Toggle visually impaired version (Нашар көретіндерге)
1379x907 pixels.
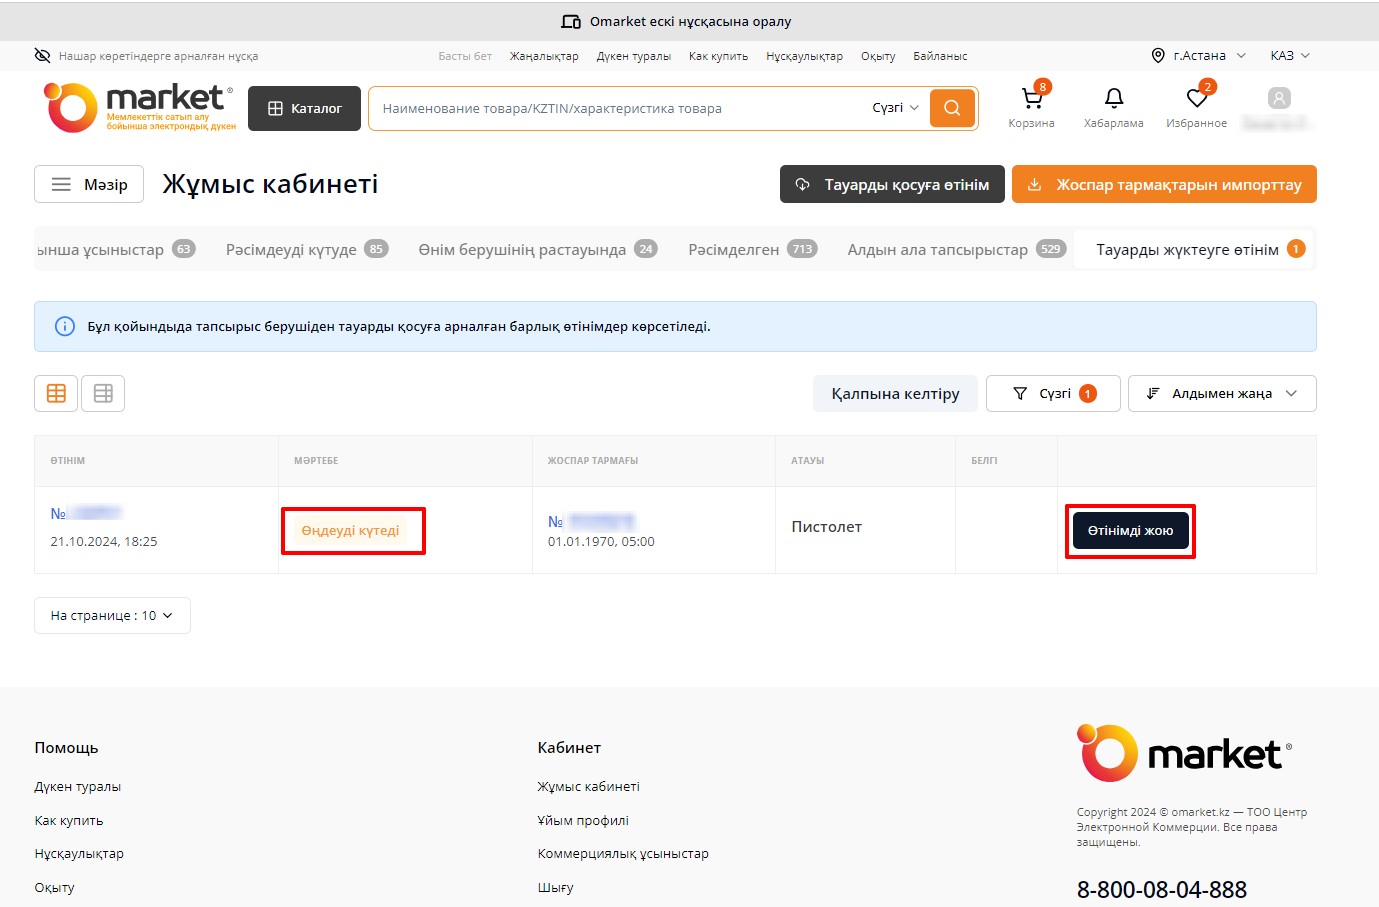146,56
